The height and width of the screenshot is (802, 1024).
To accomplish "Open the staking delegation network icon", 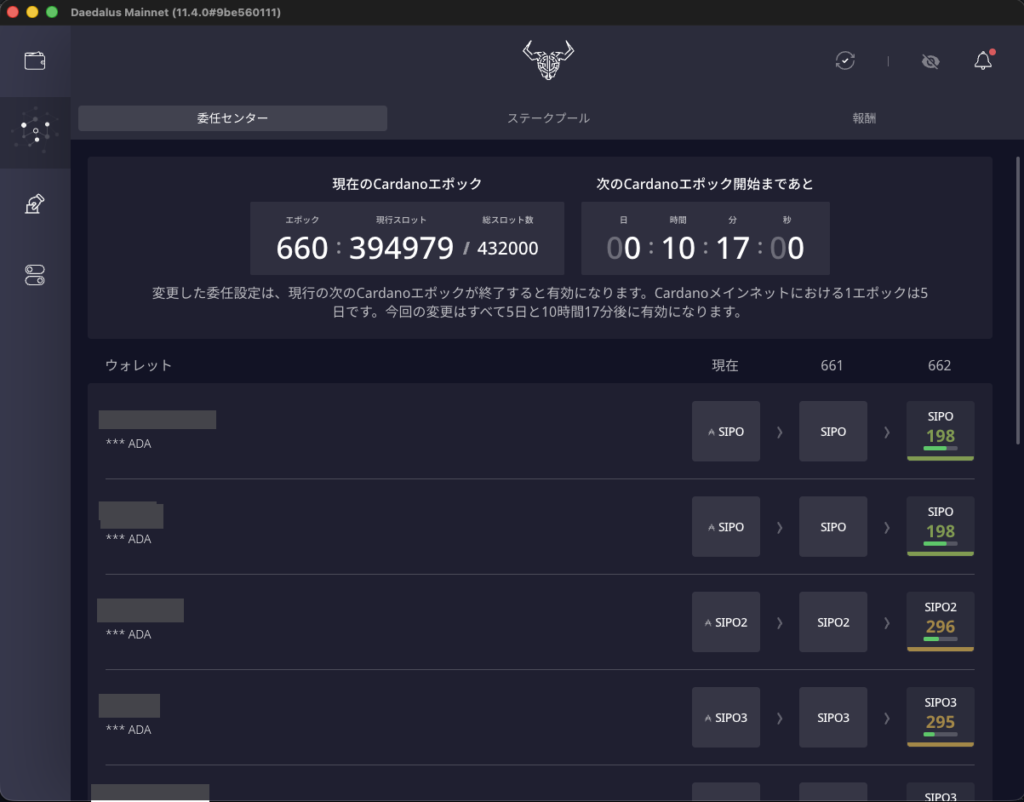I will [x=35, y=131].
